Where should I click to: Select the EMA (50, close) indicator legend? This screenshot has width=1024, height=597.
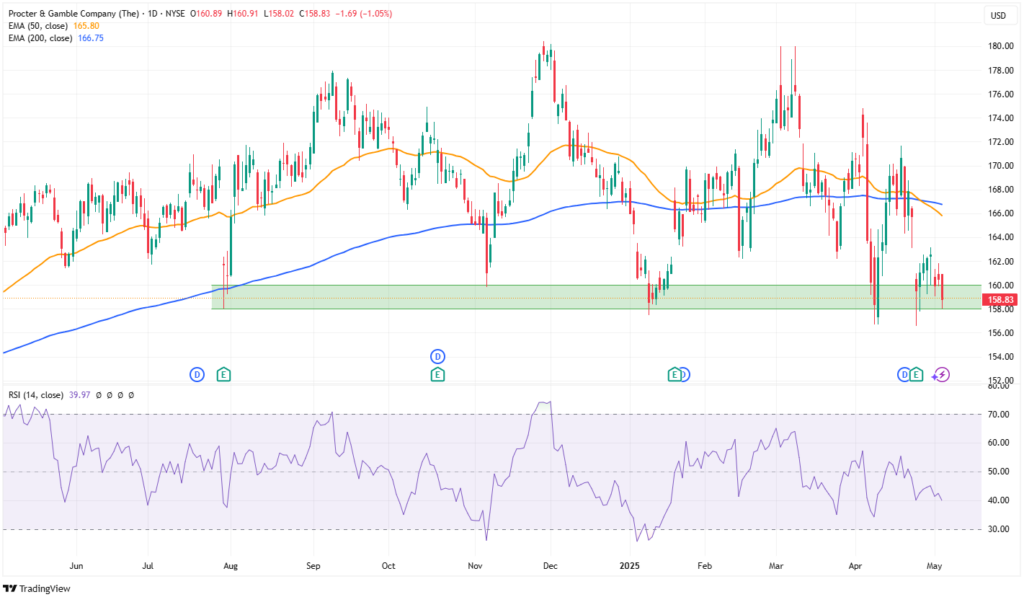click(38, 25)
